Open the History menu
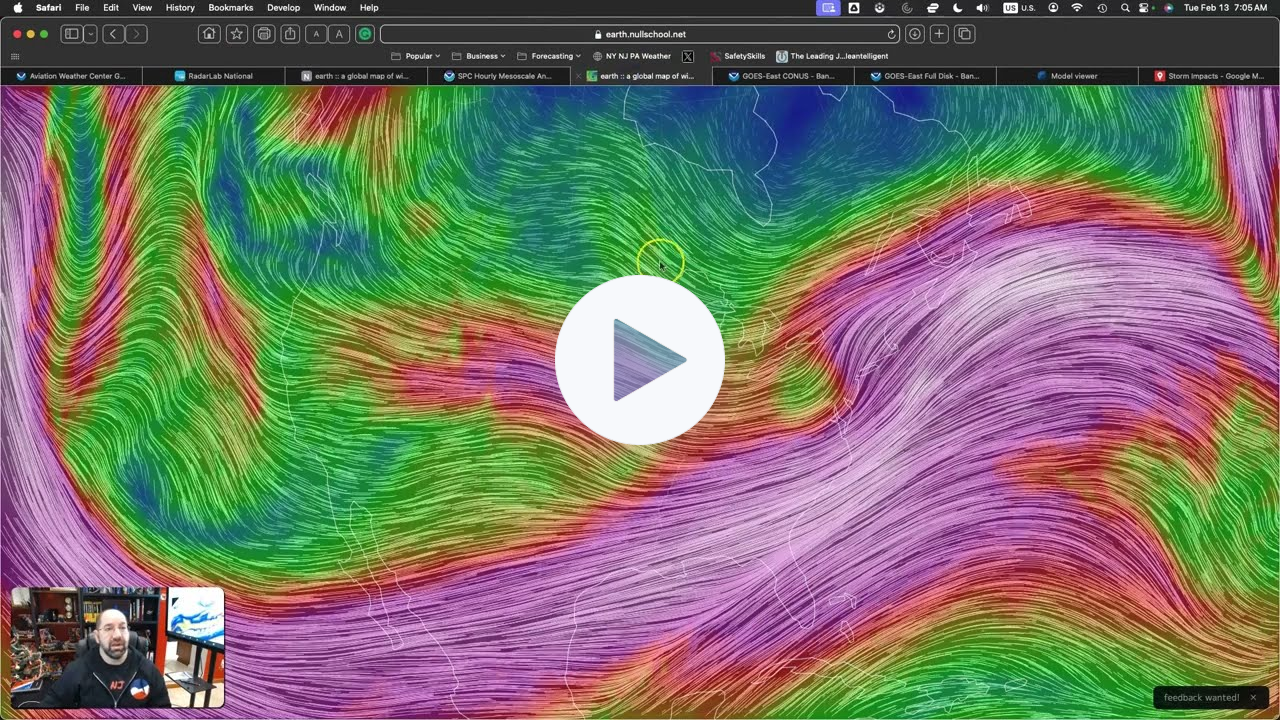1280x720 pixels. point(180,8)
